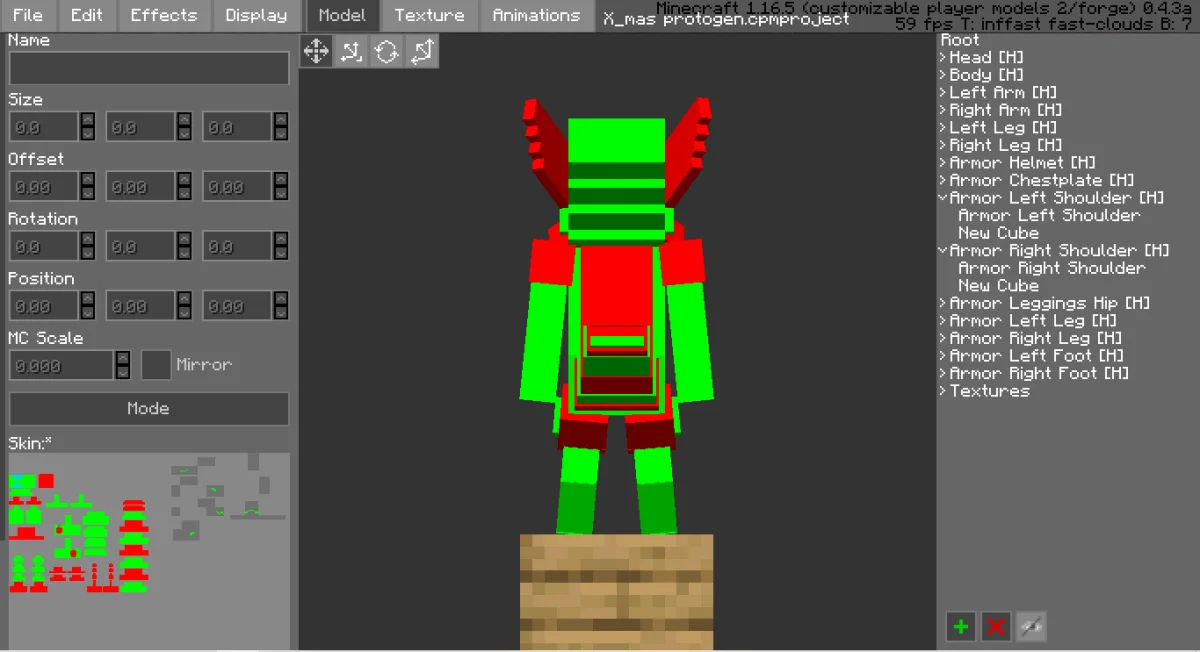Switch to the Model tab
The width and height of the screenshot is (1200, 652).
click(342, 15)
